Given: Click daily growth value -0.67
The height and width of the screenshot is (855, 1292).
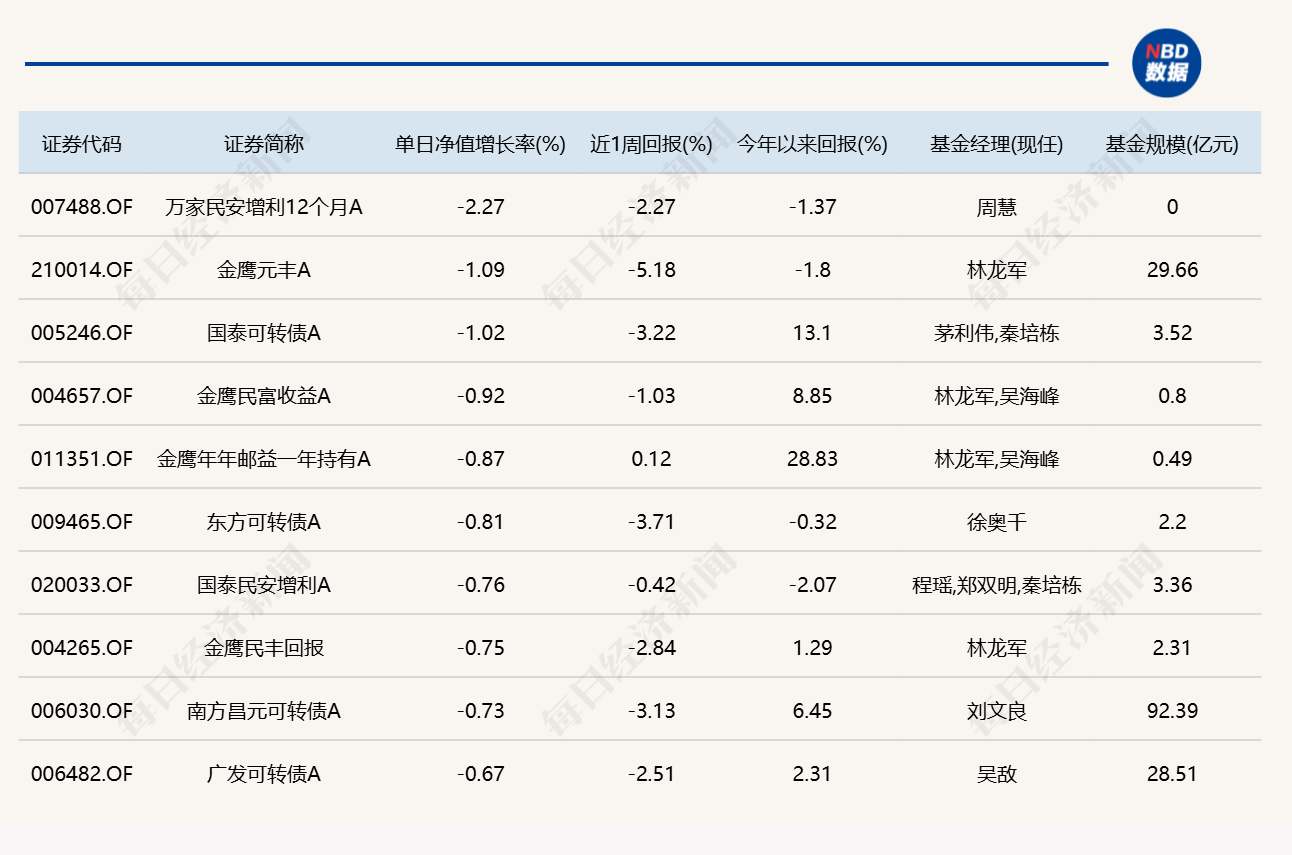Looking at the screenshot, I should point(481,774).
